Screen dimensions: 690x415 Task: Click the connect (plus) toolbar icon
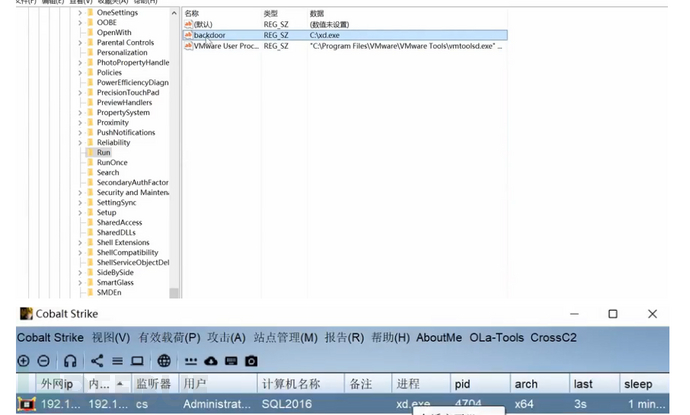point(23,361)
